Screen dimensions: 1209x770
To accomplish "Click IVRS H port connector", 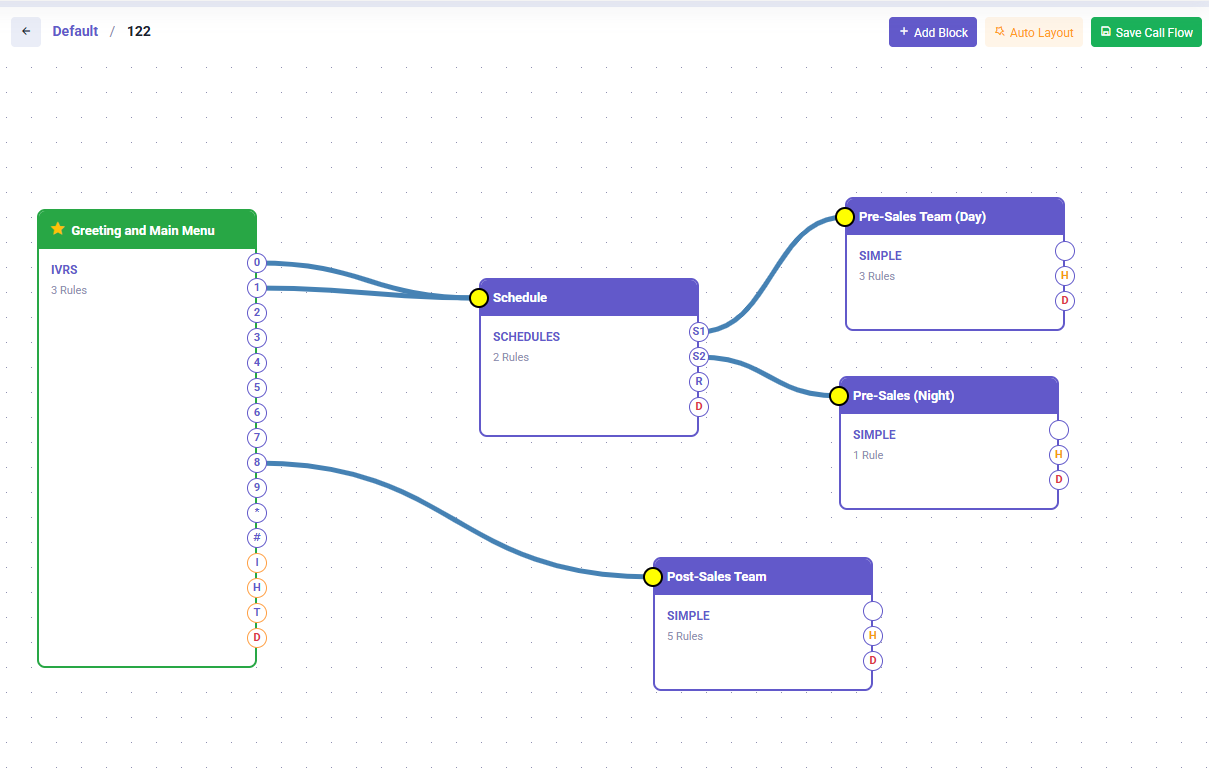I will [x=257, y=588].
